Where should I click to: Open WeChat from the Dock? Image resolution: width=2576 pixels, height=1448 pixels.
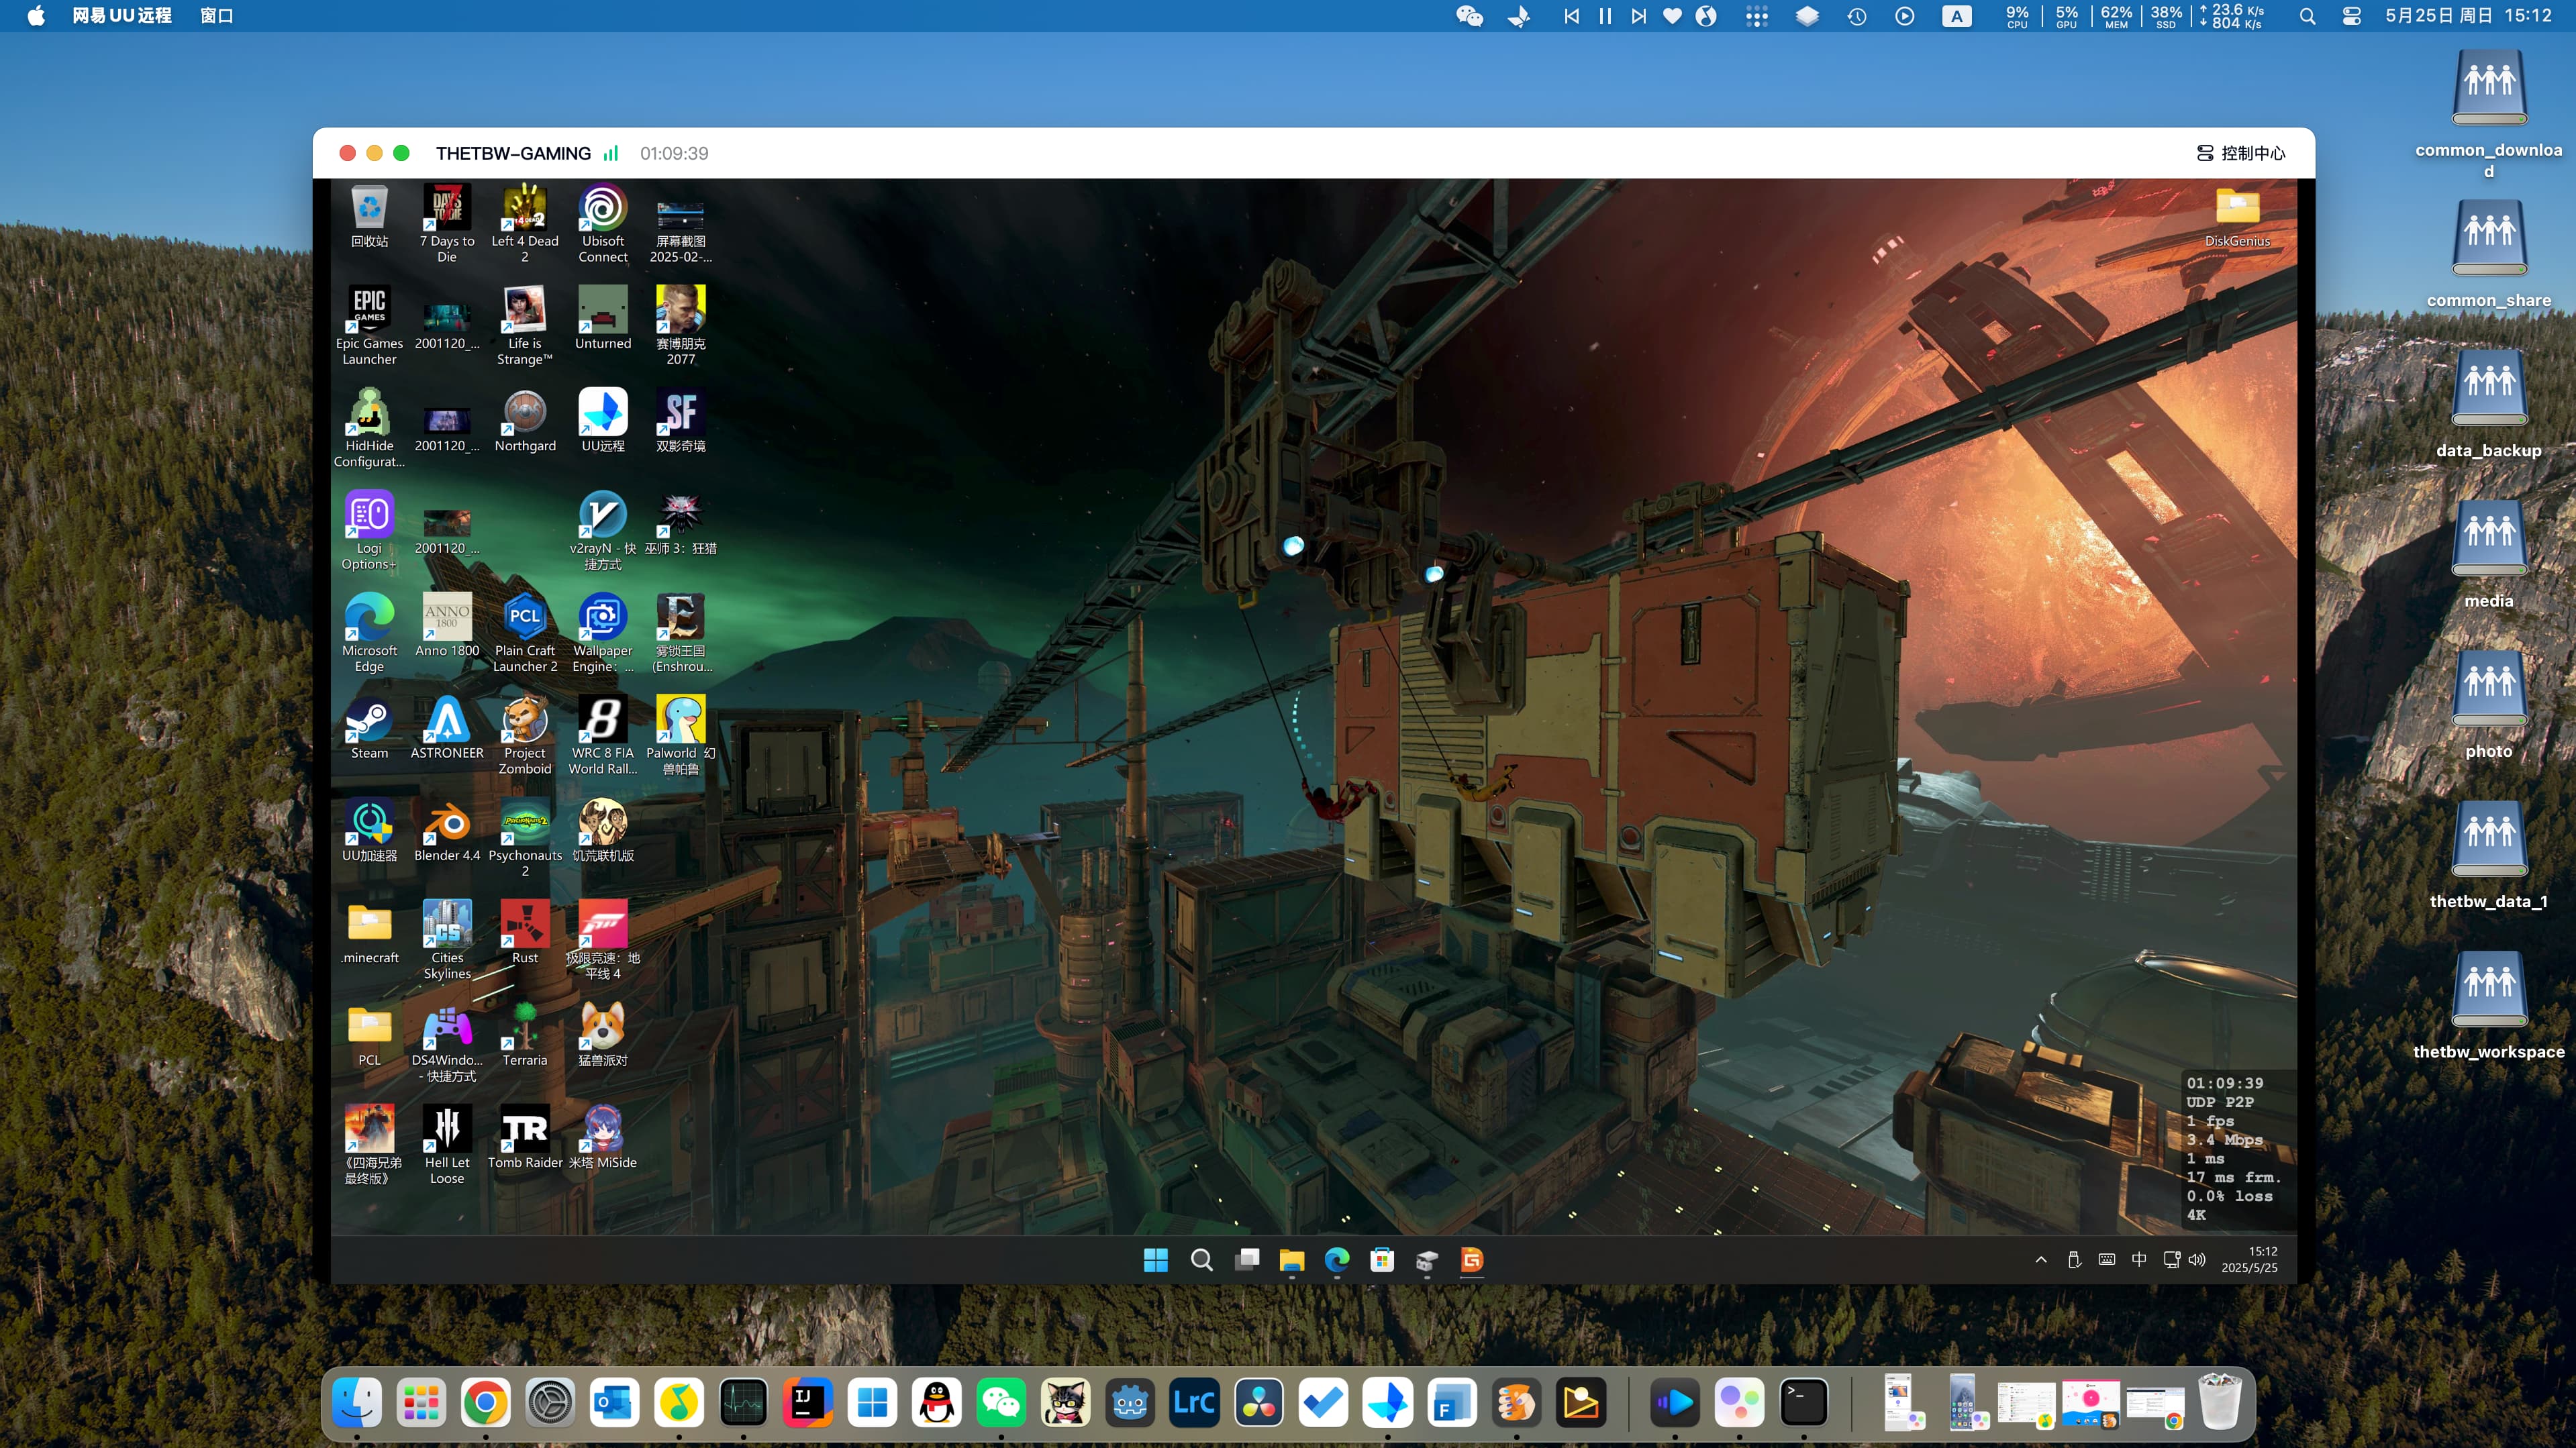point(1001,1402)
